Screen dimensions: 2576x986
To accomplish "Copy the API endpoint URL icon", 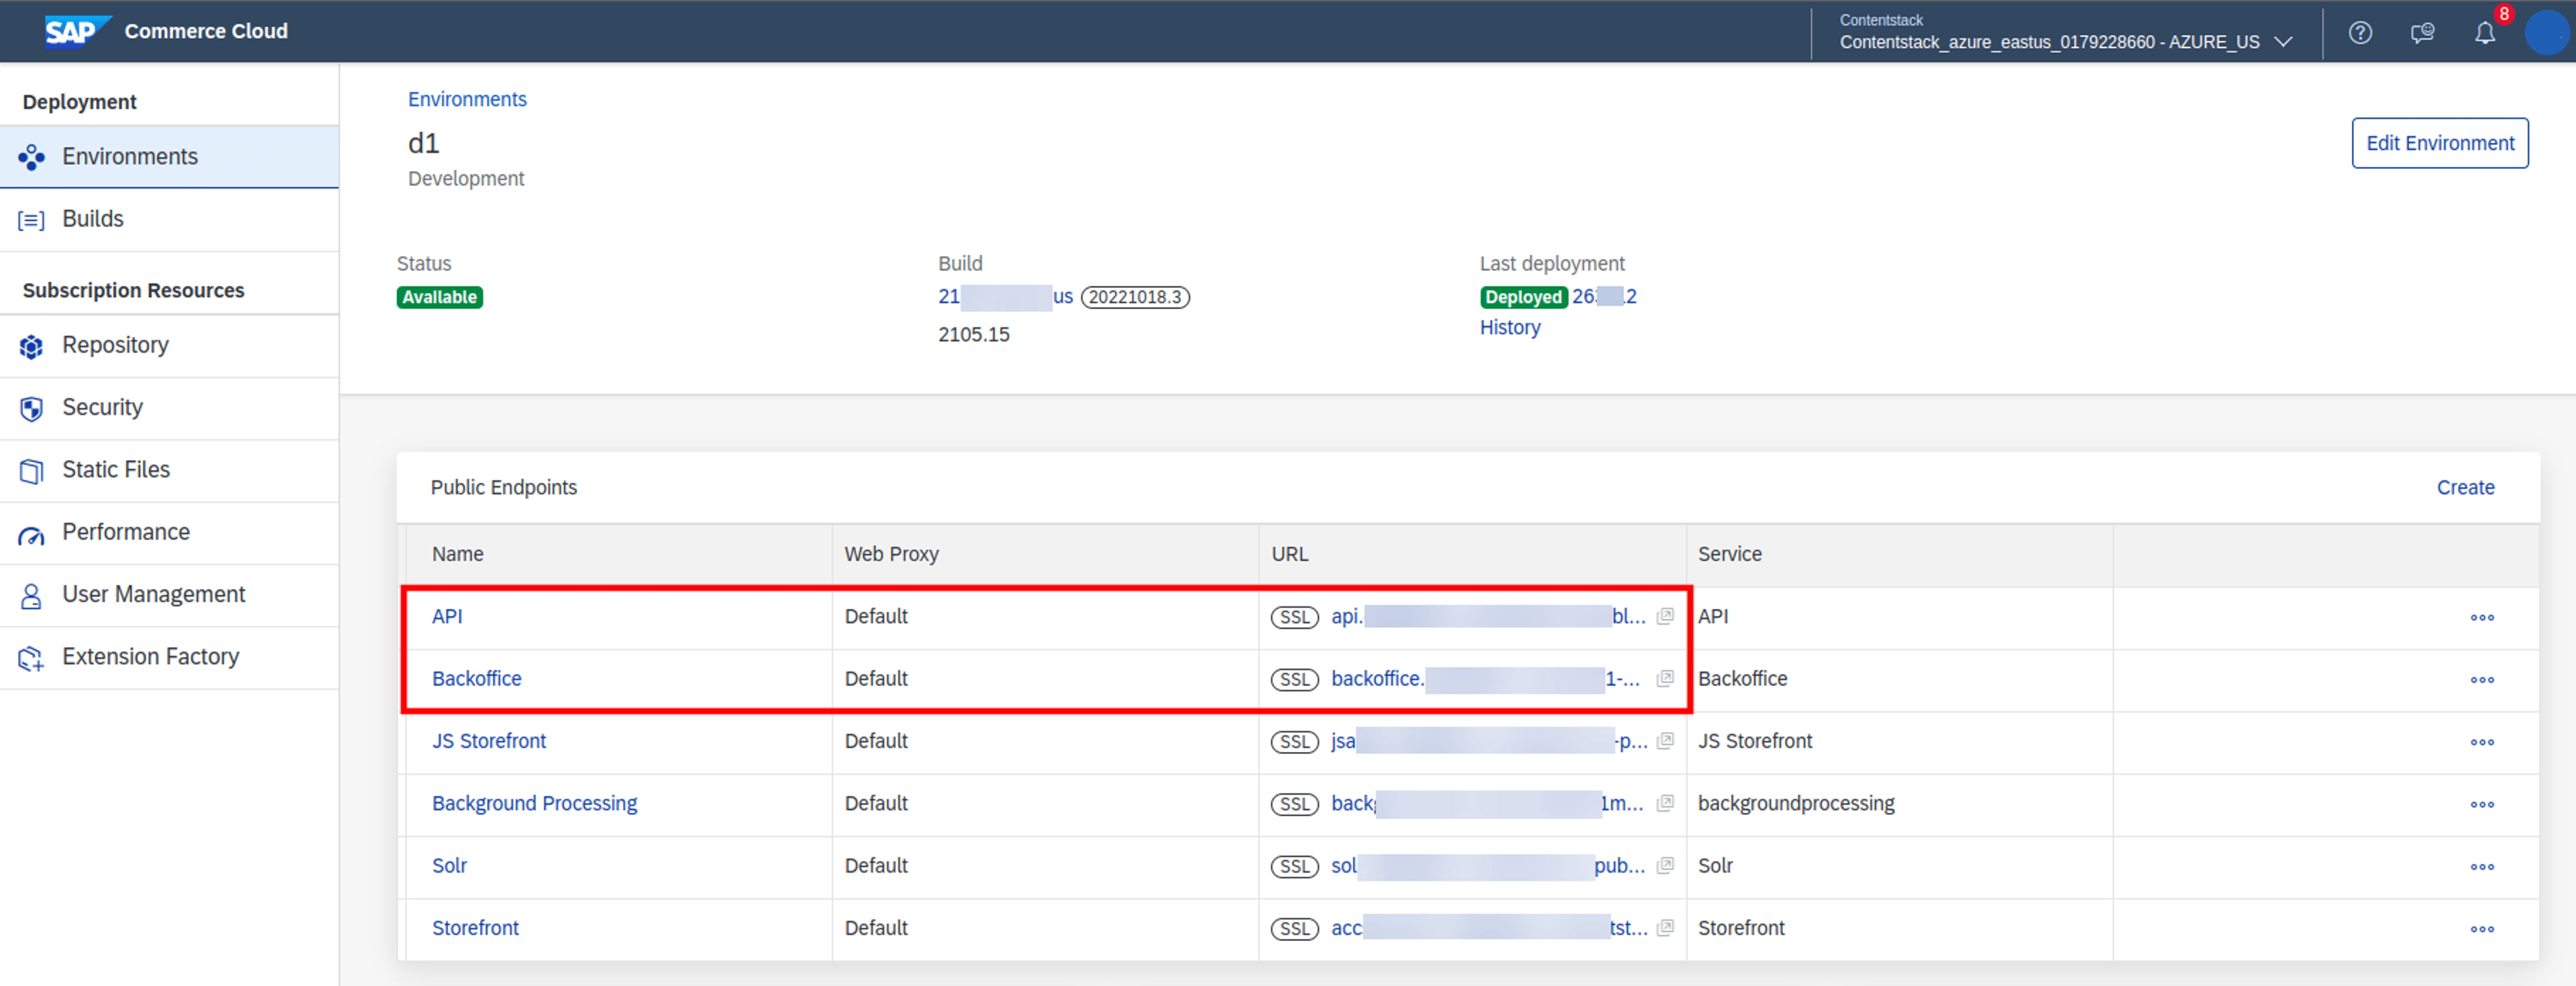I will click(1665, 616).
